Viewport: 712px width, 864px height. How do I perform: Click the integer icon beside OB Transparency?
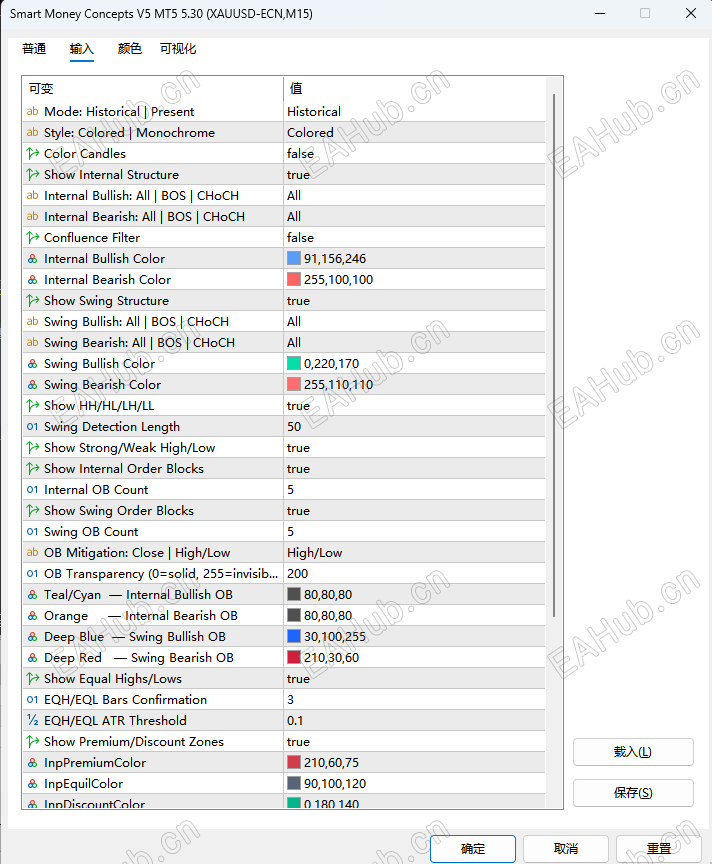(x=33, y=574)
